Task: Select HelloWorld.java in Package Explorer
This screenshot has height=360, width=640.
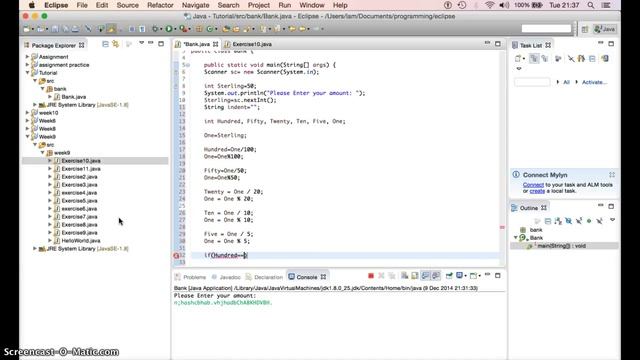Action: [81, 240]
